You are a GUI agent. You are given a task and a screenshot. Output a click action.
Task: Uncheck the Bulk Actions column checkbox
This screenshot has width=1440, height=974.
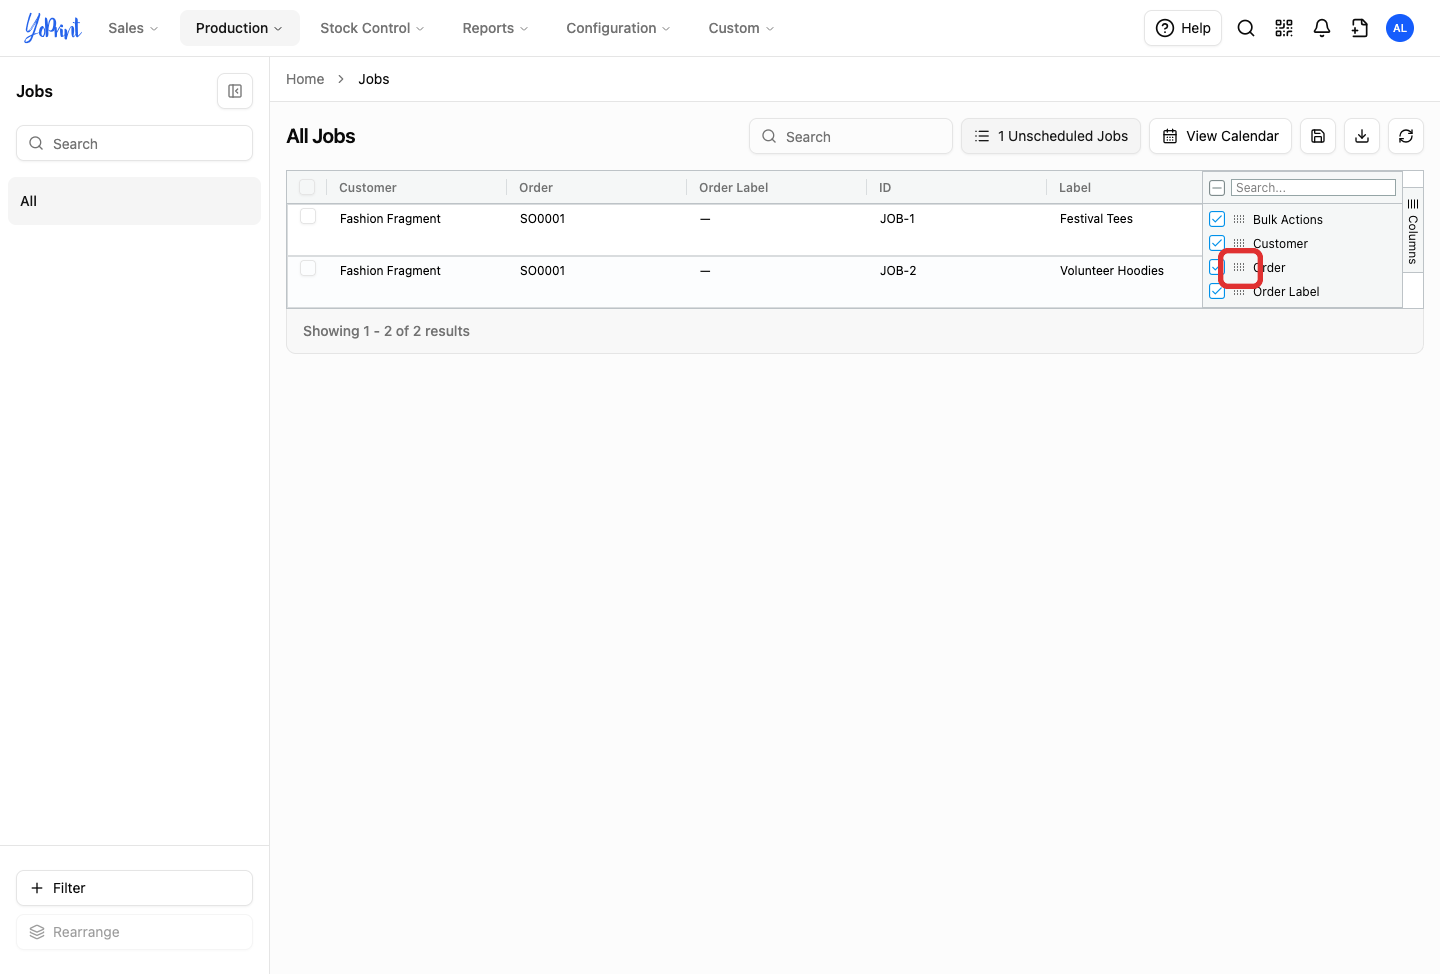(1217, 219)
